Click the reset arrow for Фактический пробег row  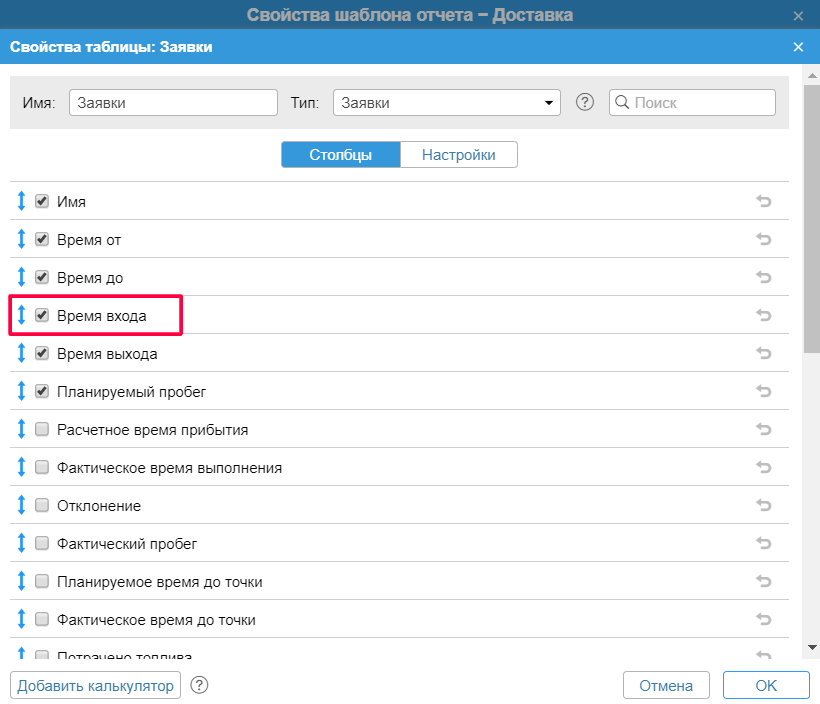click(764, 543)
